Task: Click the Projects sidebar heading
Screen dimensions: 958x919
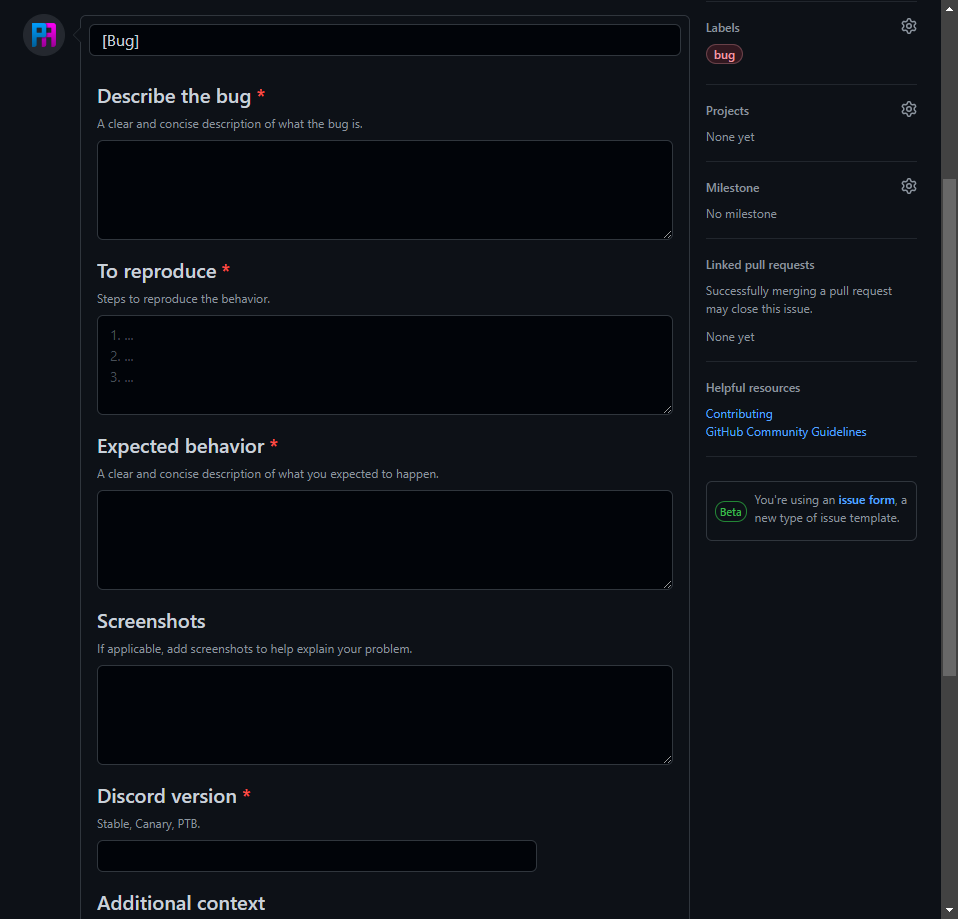Action: [727, 111]
